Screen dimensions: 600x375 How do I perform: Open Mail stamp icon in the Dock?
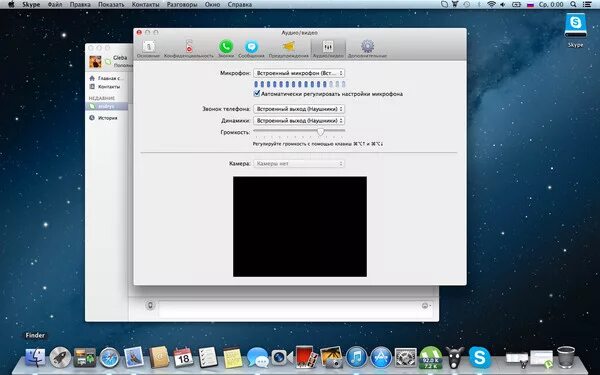coord(134,357)
